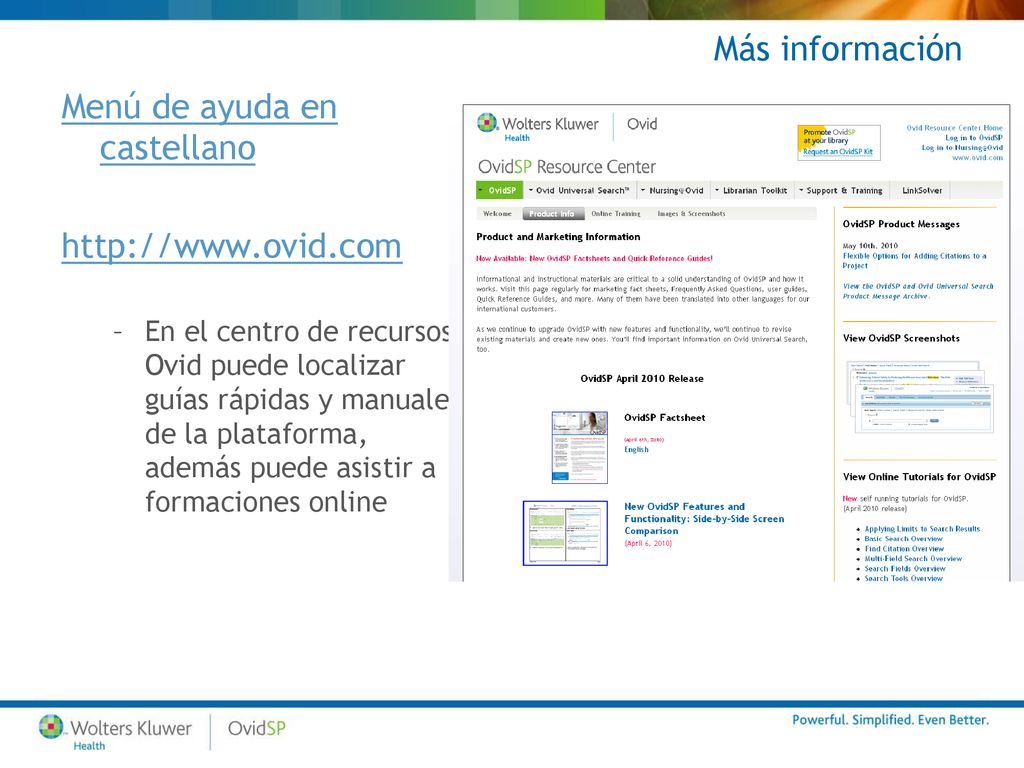Click the Log in to OvidSP link

[x=974, y=138]
